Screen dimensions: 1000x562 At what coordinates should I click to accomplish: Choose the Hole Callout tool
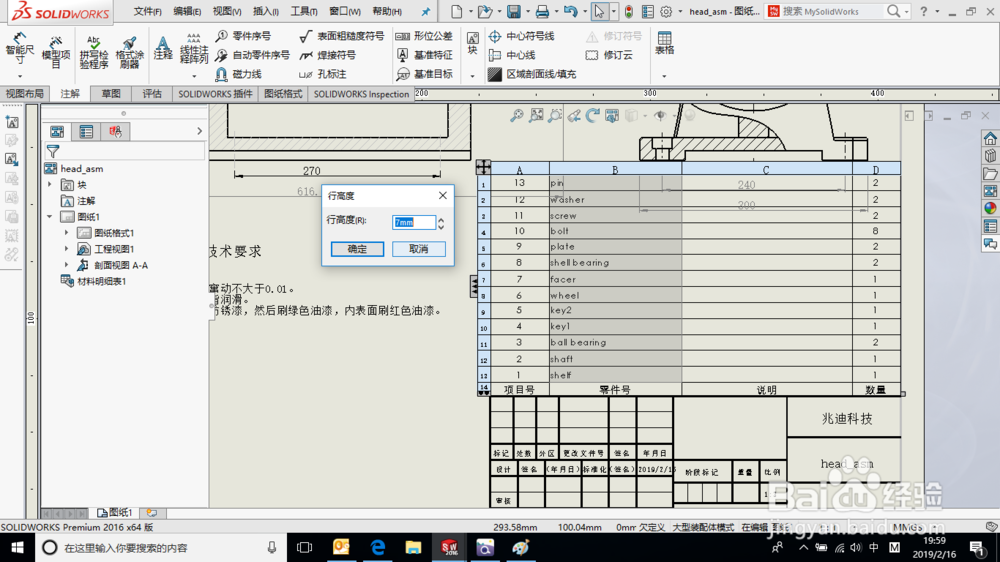323,75
